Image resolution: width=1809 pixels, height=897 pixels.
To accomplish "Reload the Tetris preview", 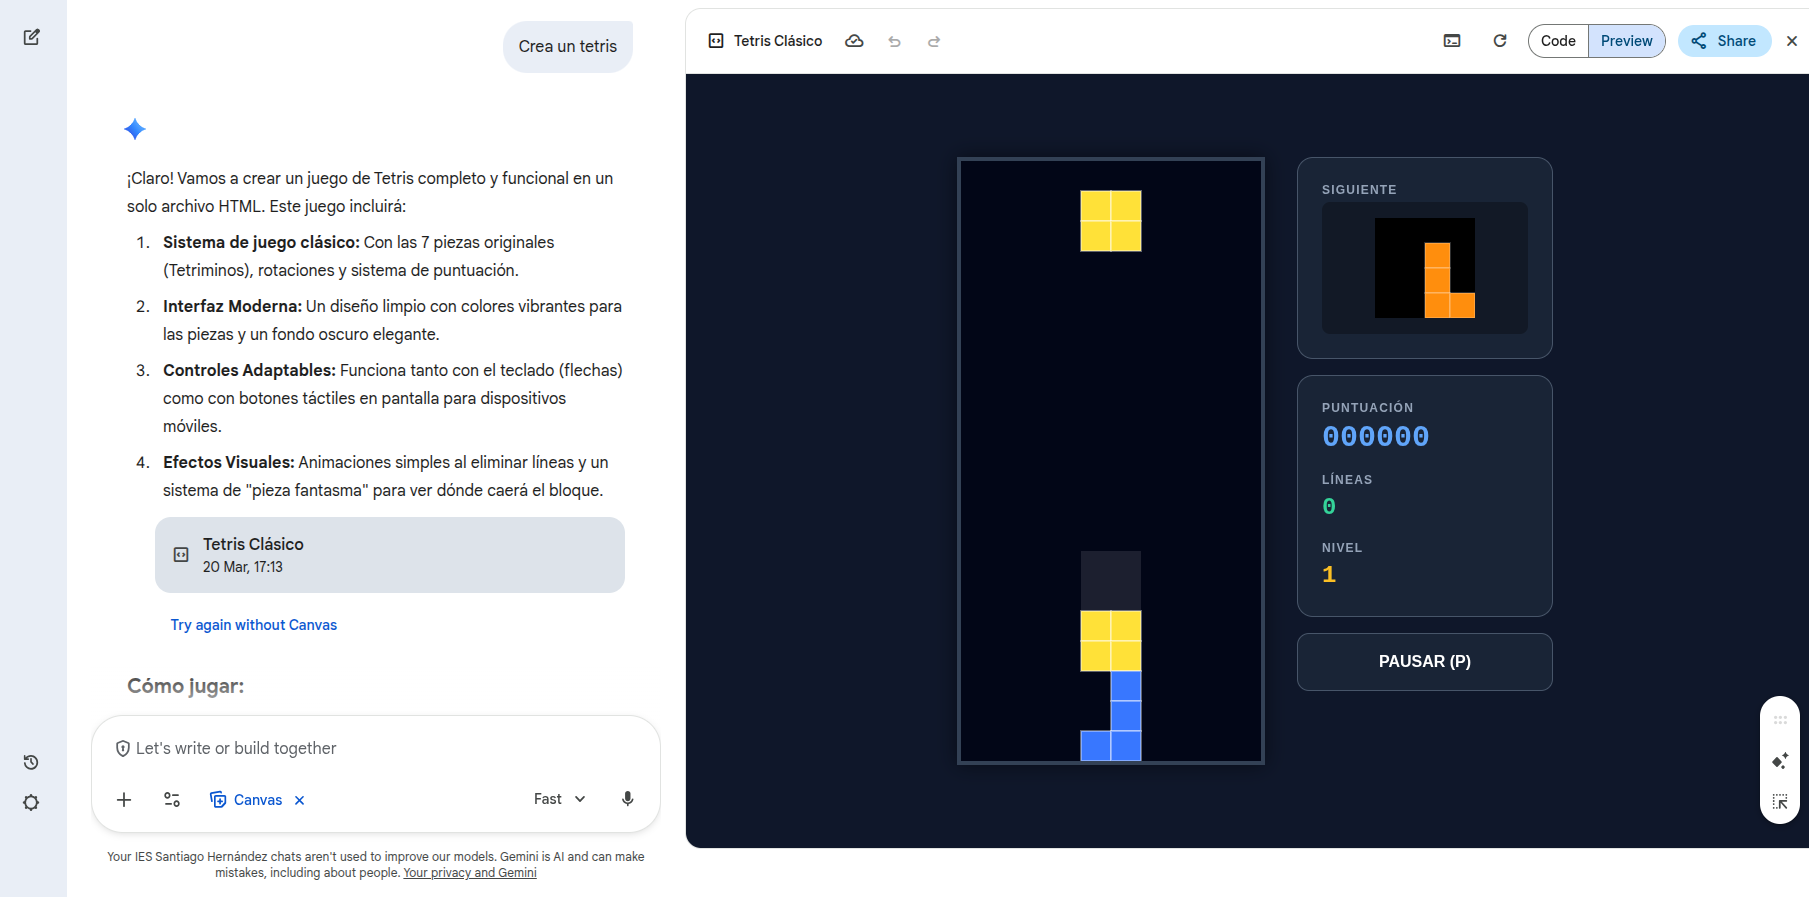I will tap(1500, 41).
